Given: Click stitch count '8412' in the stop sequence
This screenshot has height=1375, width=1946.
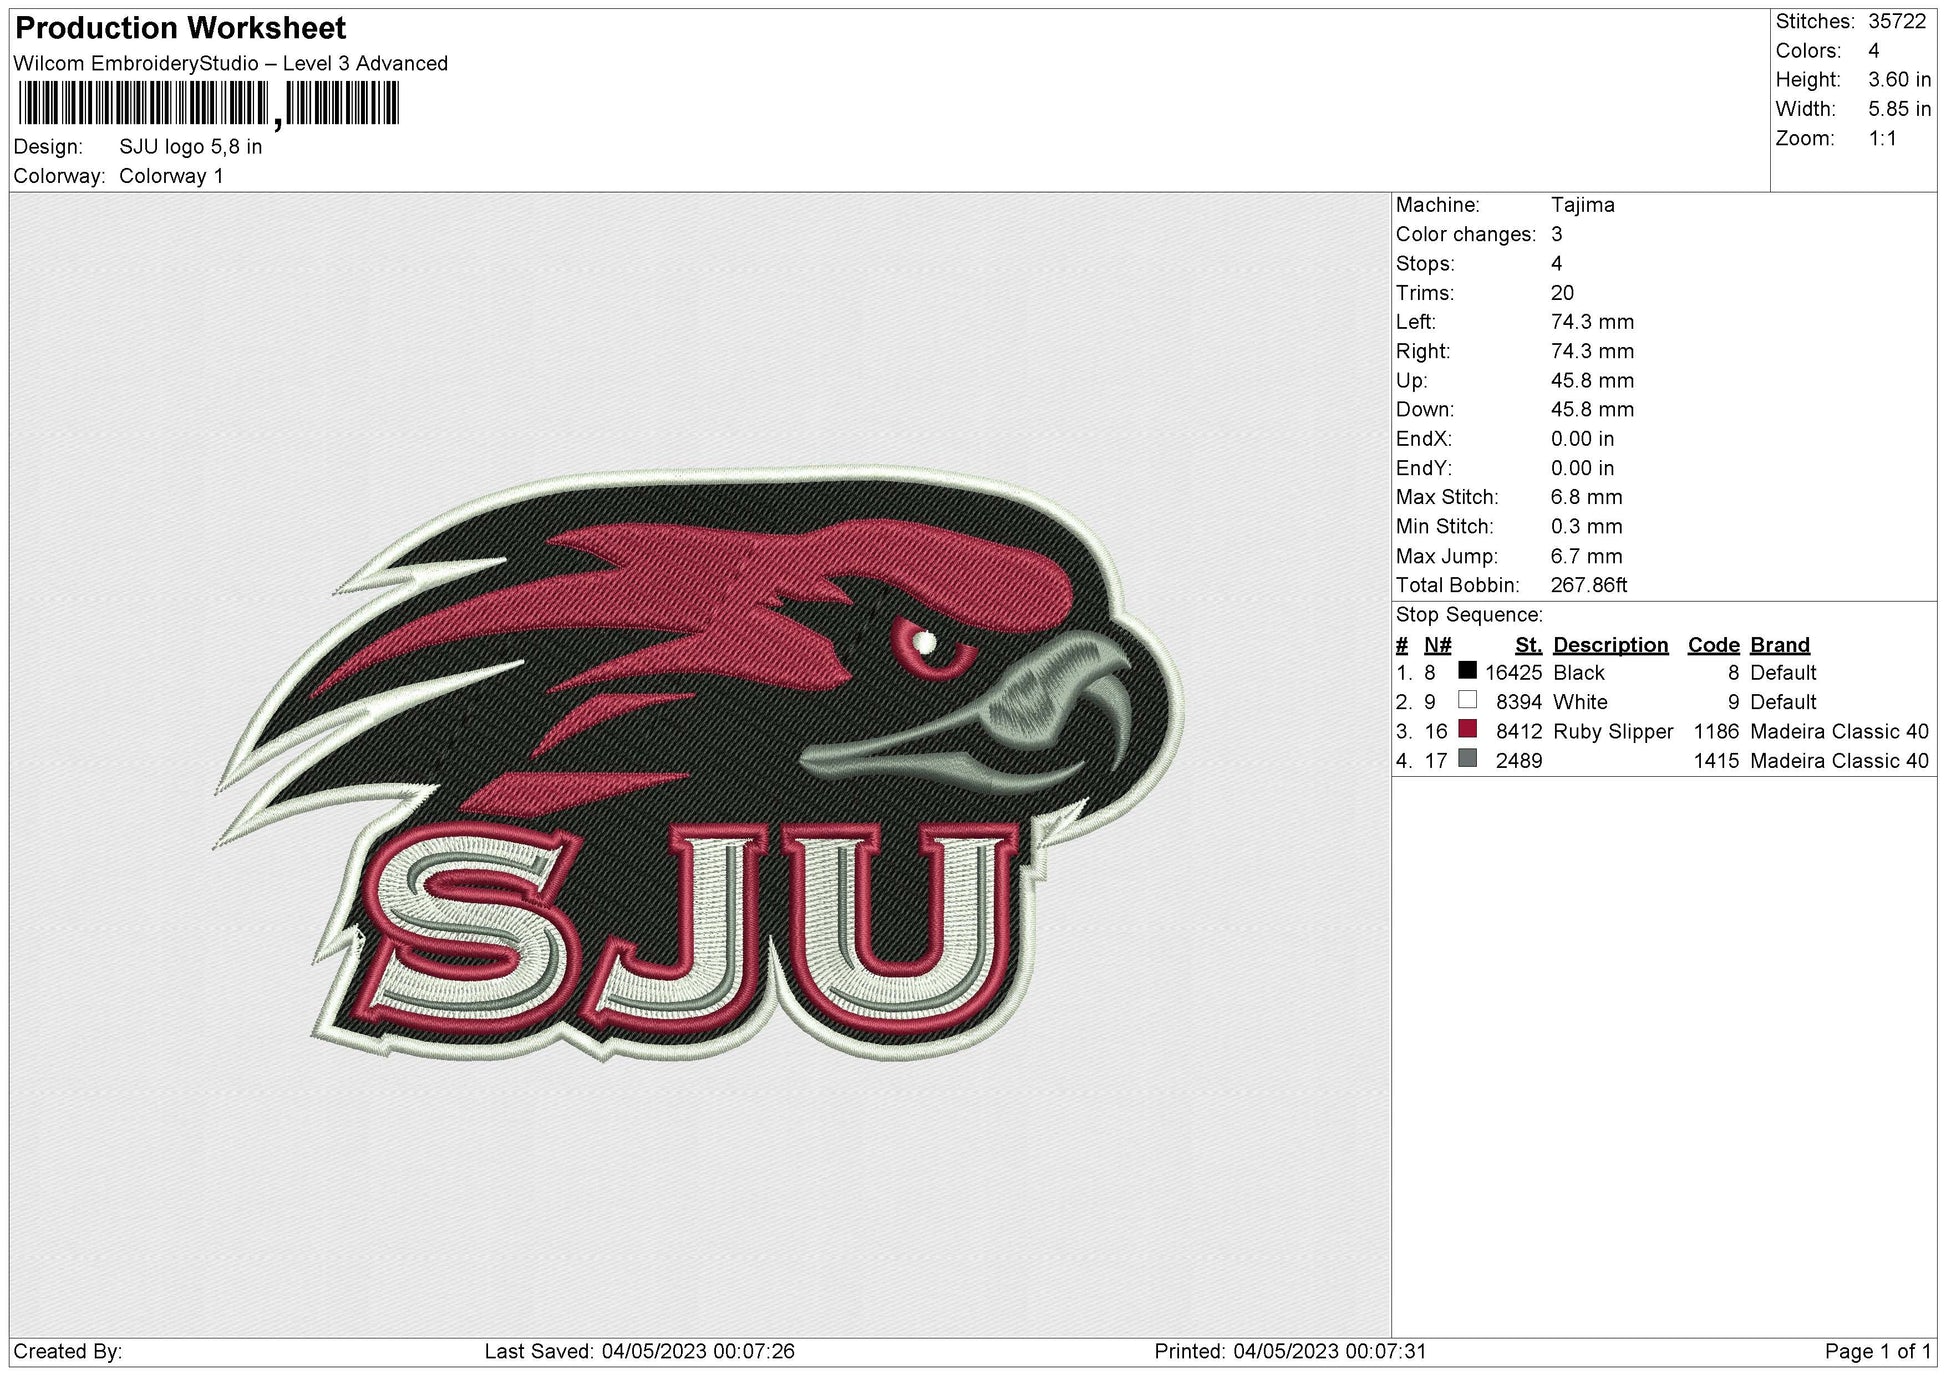Looking at the screenshot, I should pyautogui.click(x=1520, y=732).
